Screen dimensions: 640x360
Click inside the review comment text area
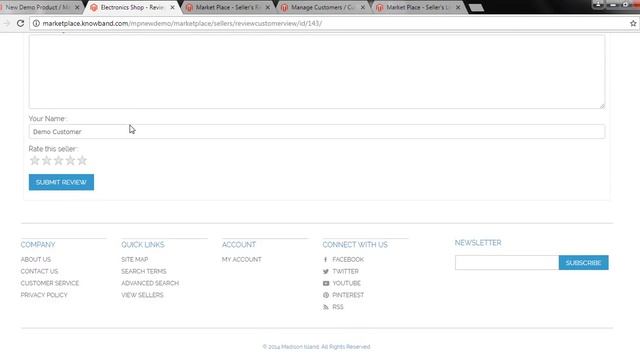pyautogui.click(x=317, y=71)
